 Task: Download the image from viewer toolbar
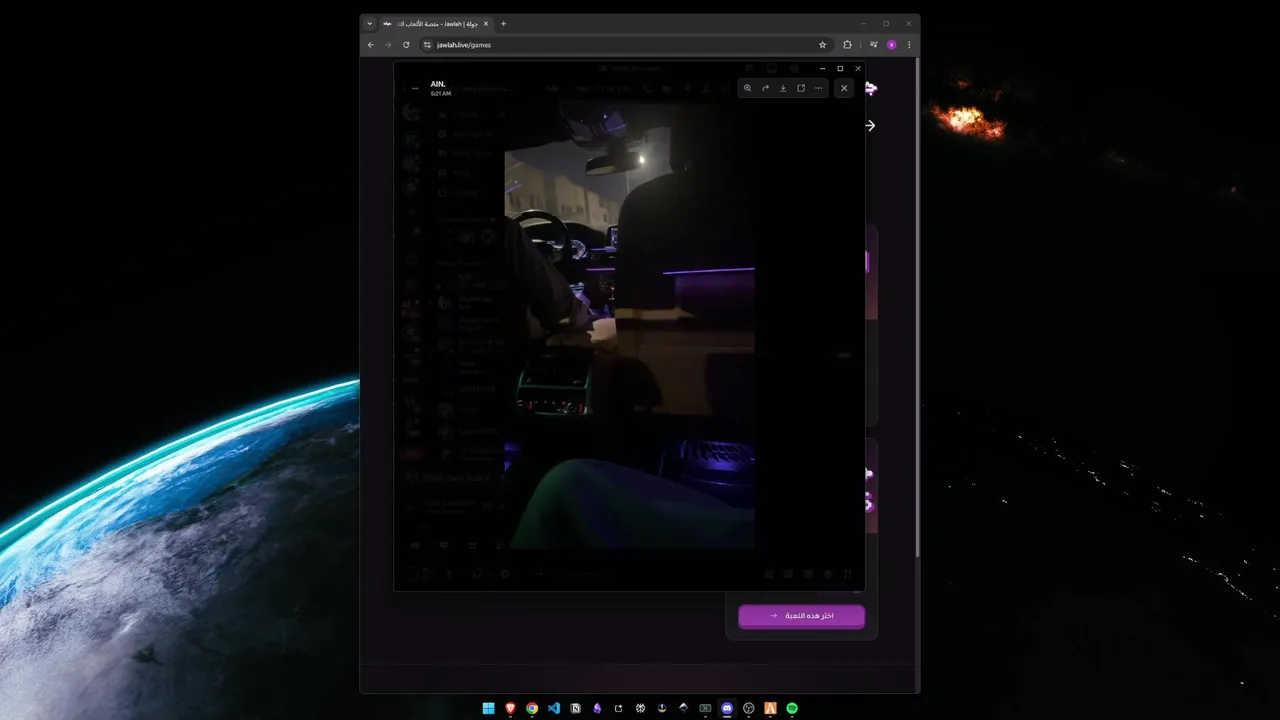pyautogui.click(x=783, y=88)
